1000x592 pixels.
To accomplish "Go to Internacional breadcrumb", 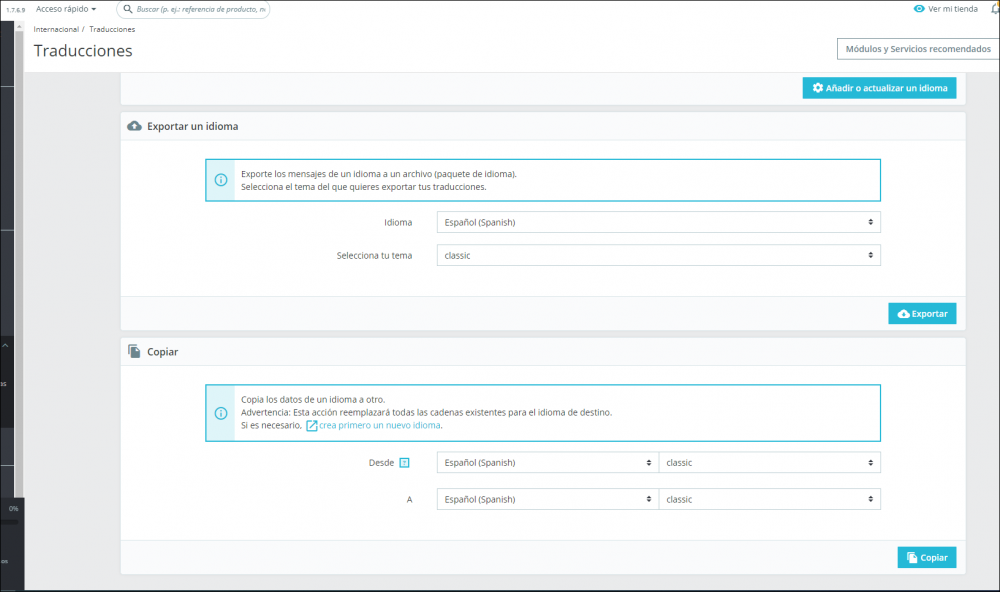I will (56, 29).
